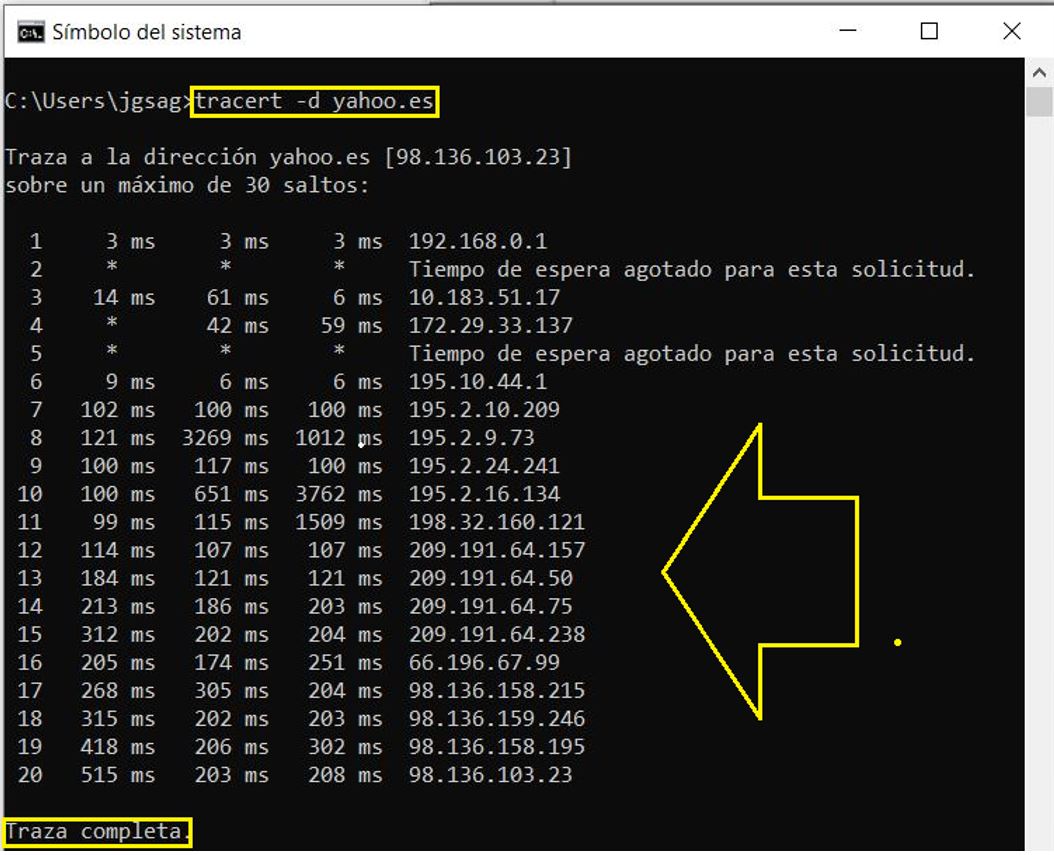The height and width of the screenshot is (855, 1054).
Task: Click hop 12 address 209.191.64.157
Action: coord(497,551)
